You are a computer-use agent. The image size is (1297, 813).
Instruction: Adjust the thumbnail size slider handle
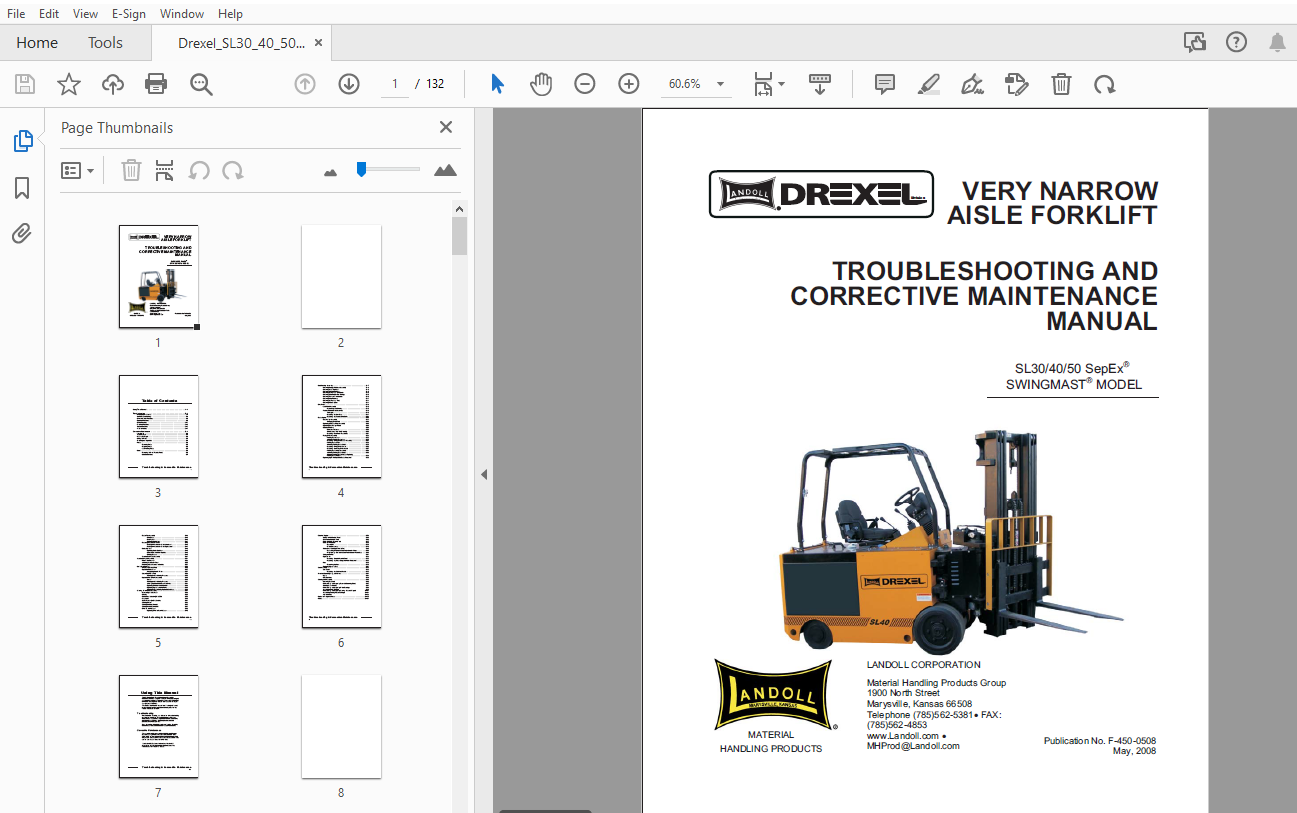pyautogui.click(x=361, y=170)
